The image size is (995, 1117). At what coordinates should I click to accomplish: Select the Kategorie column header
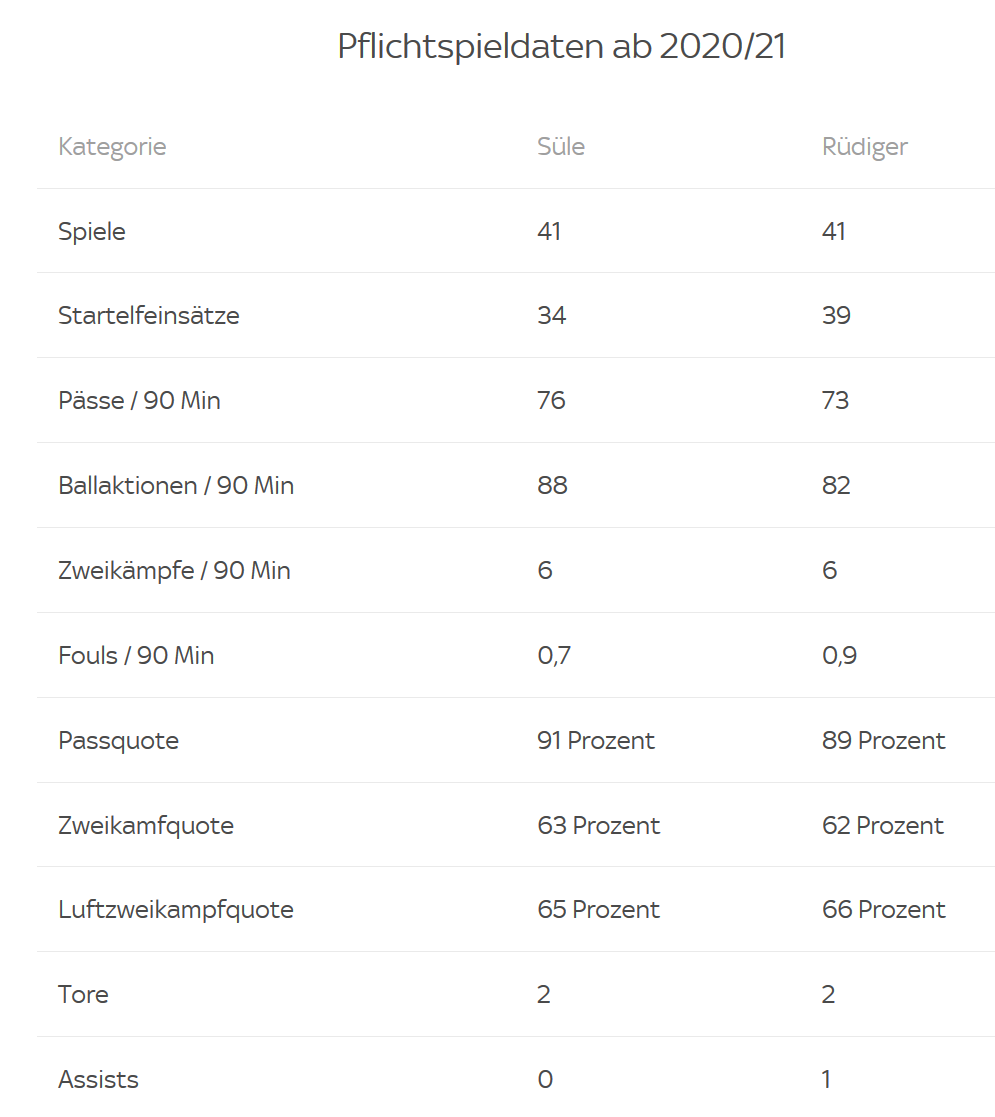pyautogui.click(x=112, y=147)
